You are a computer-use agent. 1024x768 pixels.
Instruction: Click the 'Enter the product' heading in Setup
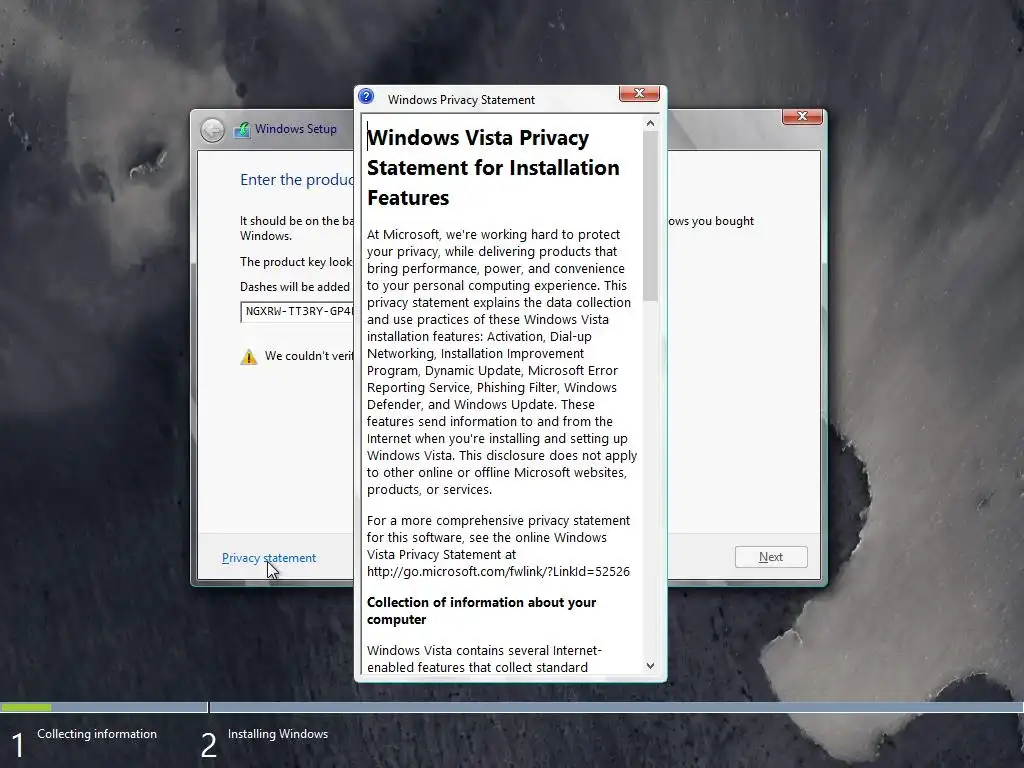point(297,180)
